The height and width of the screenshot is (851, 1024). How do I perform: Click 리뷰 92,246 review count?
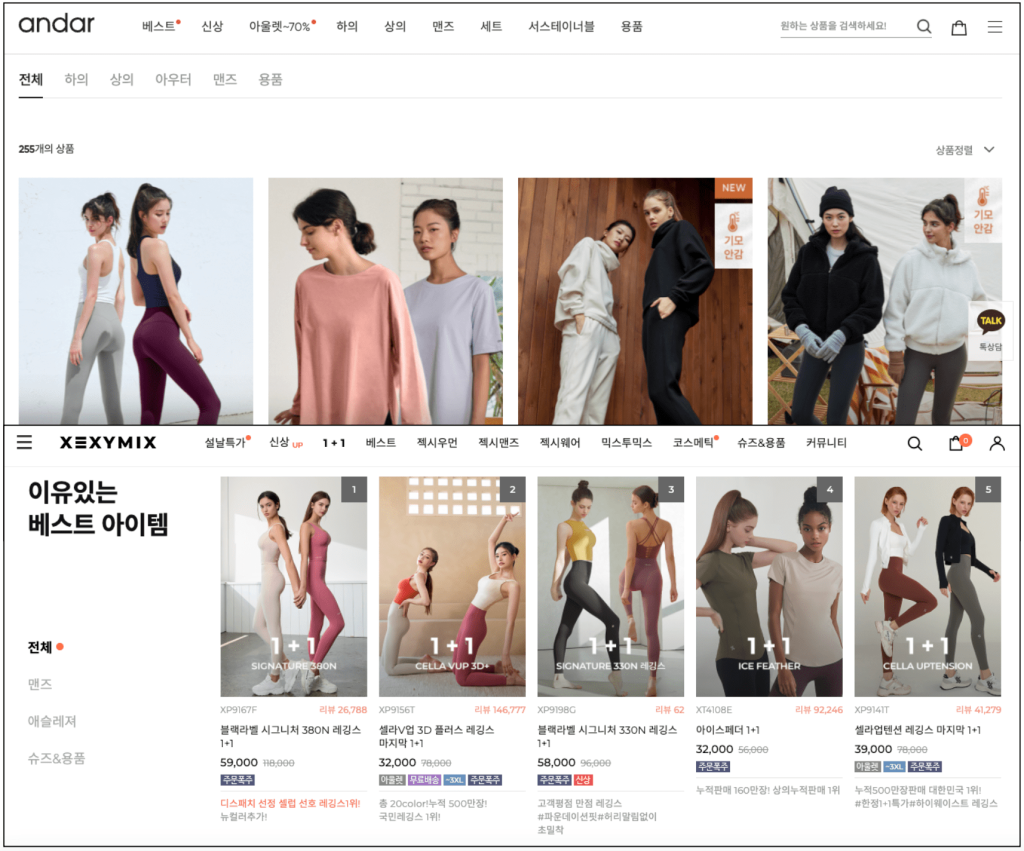point(819,709)
